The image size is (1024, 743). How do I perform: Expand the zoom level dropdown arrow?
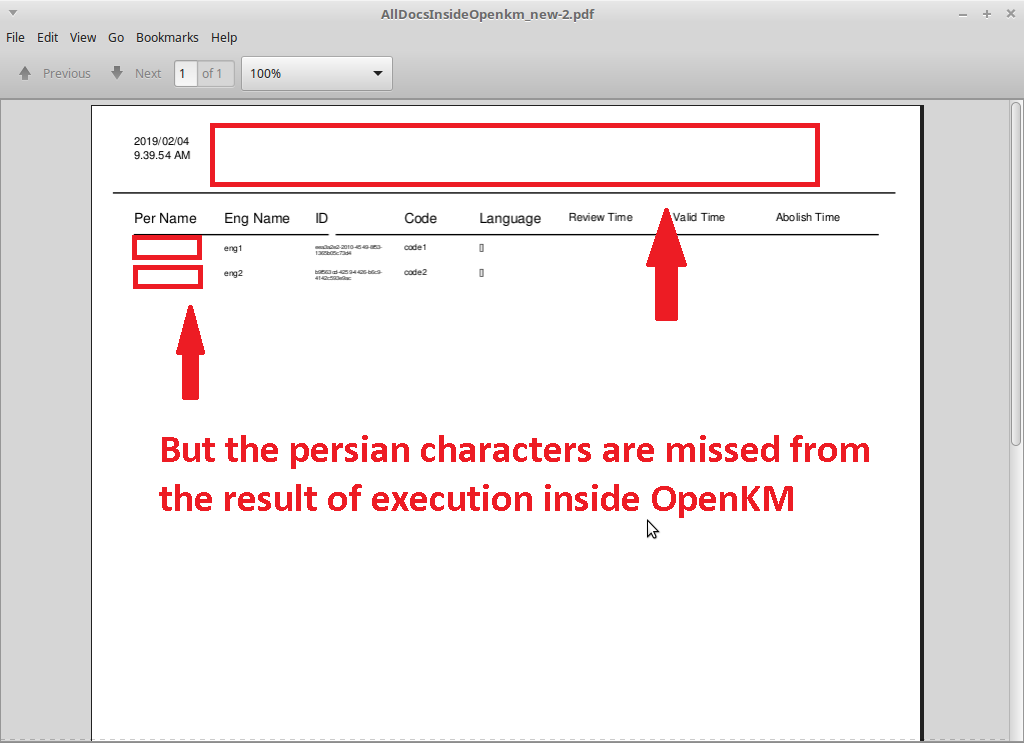point(378,73)
